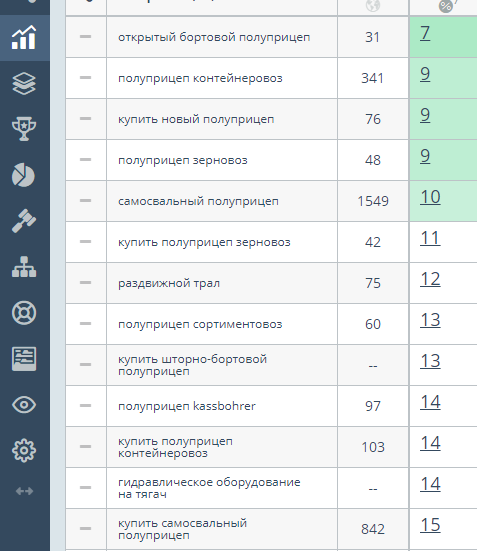
Task: Open the sitemap structure sidebar icon
Action: click(x=24, y=267)
